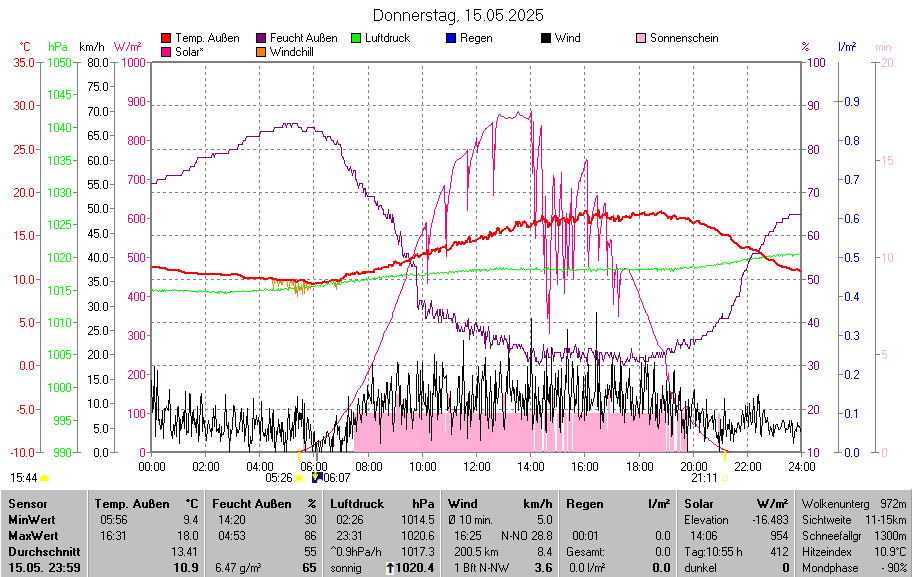Click the maximum humidity value 86
912x577 pixels.
(x=311, y=536)
